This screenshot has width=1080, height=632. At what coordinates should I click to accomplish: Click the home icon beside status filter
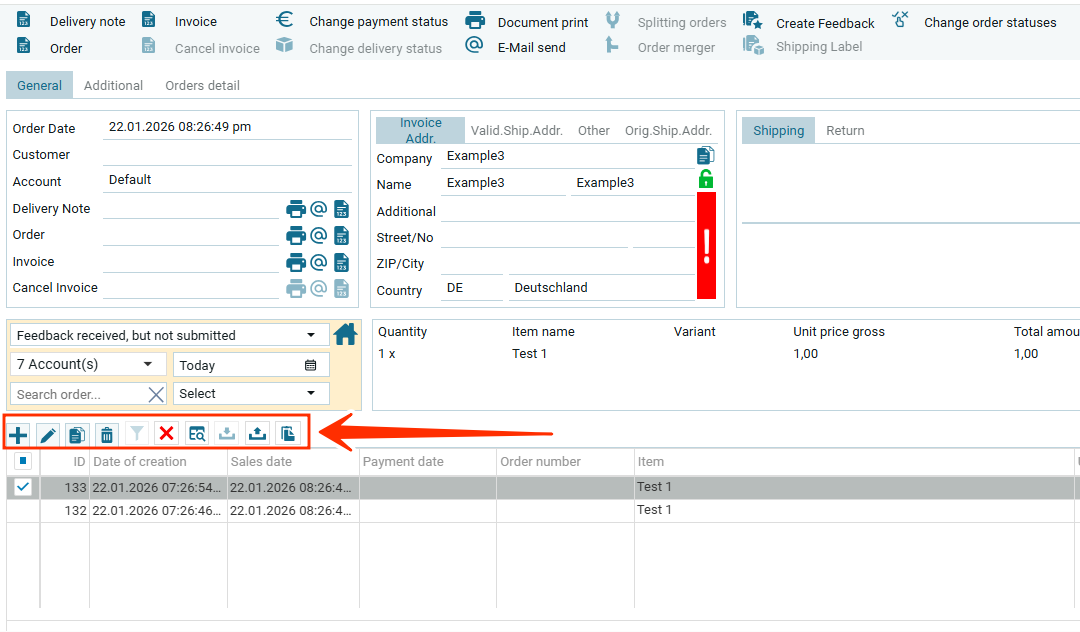[x=345, y=334]
